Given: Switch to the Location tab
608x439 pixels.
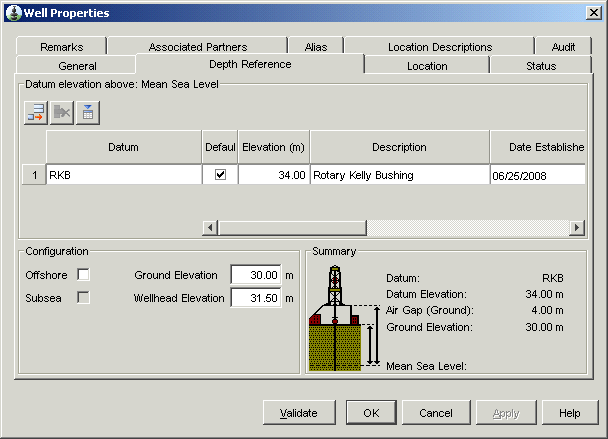Looking at the screenshot, I should coord(427,65).
